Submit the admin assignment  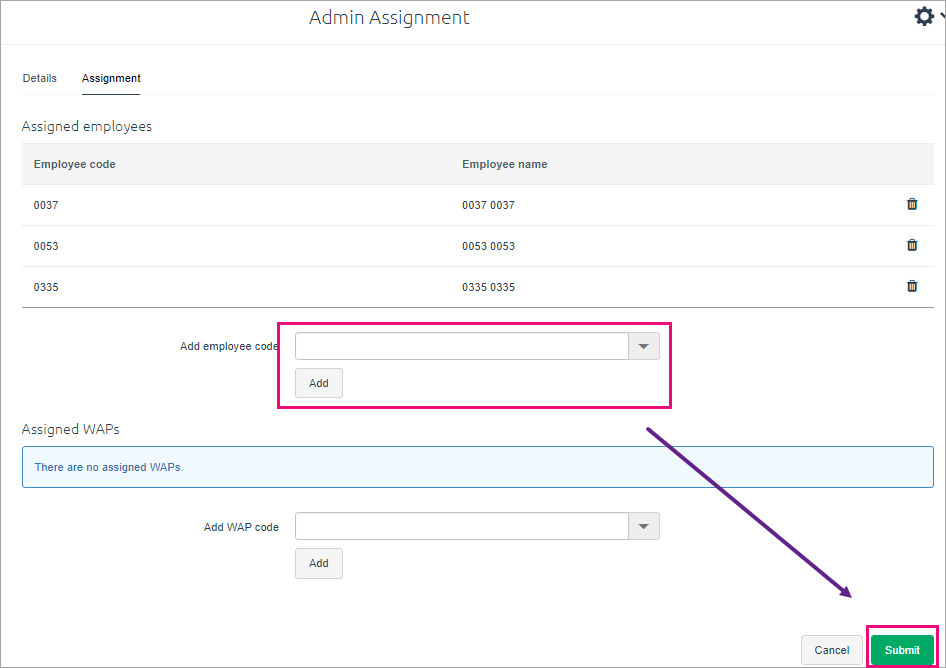(902, 650)
